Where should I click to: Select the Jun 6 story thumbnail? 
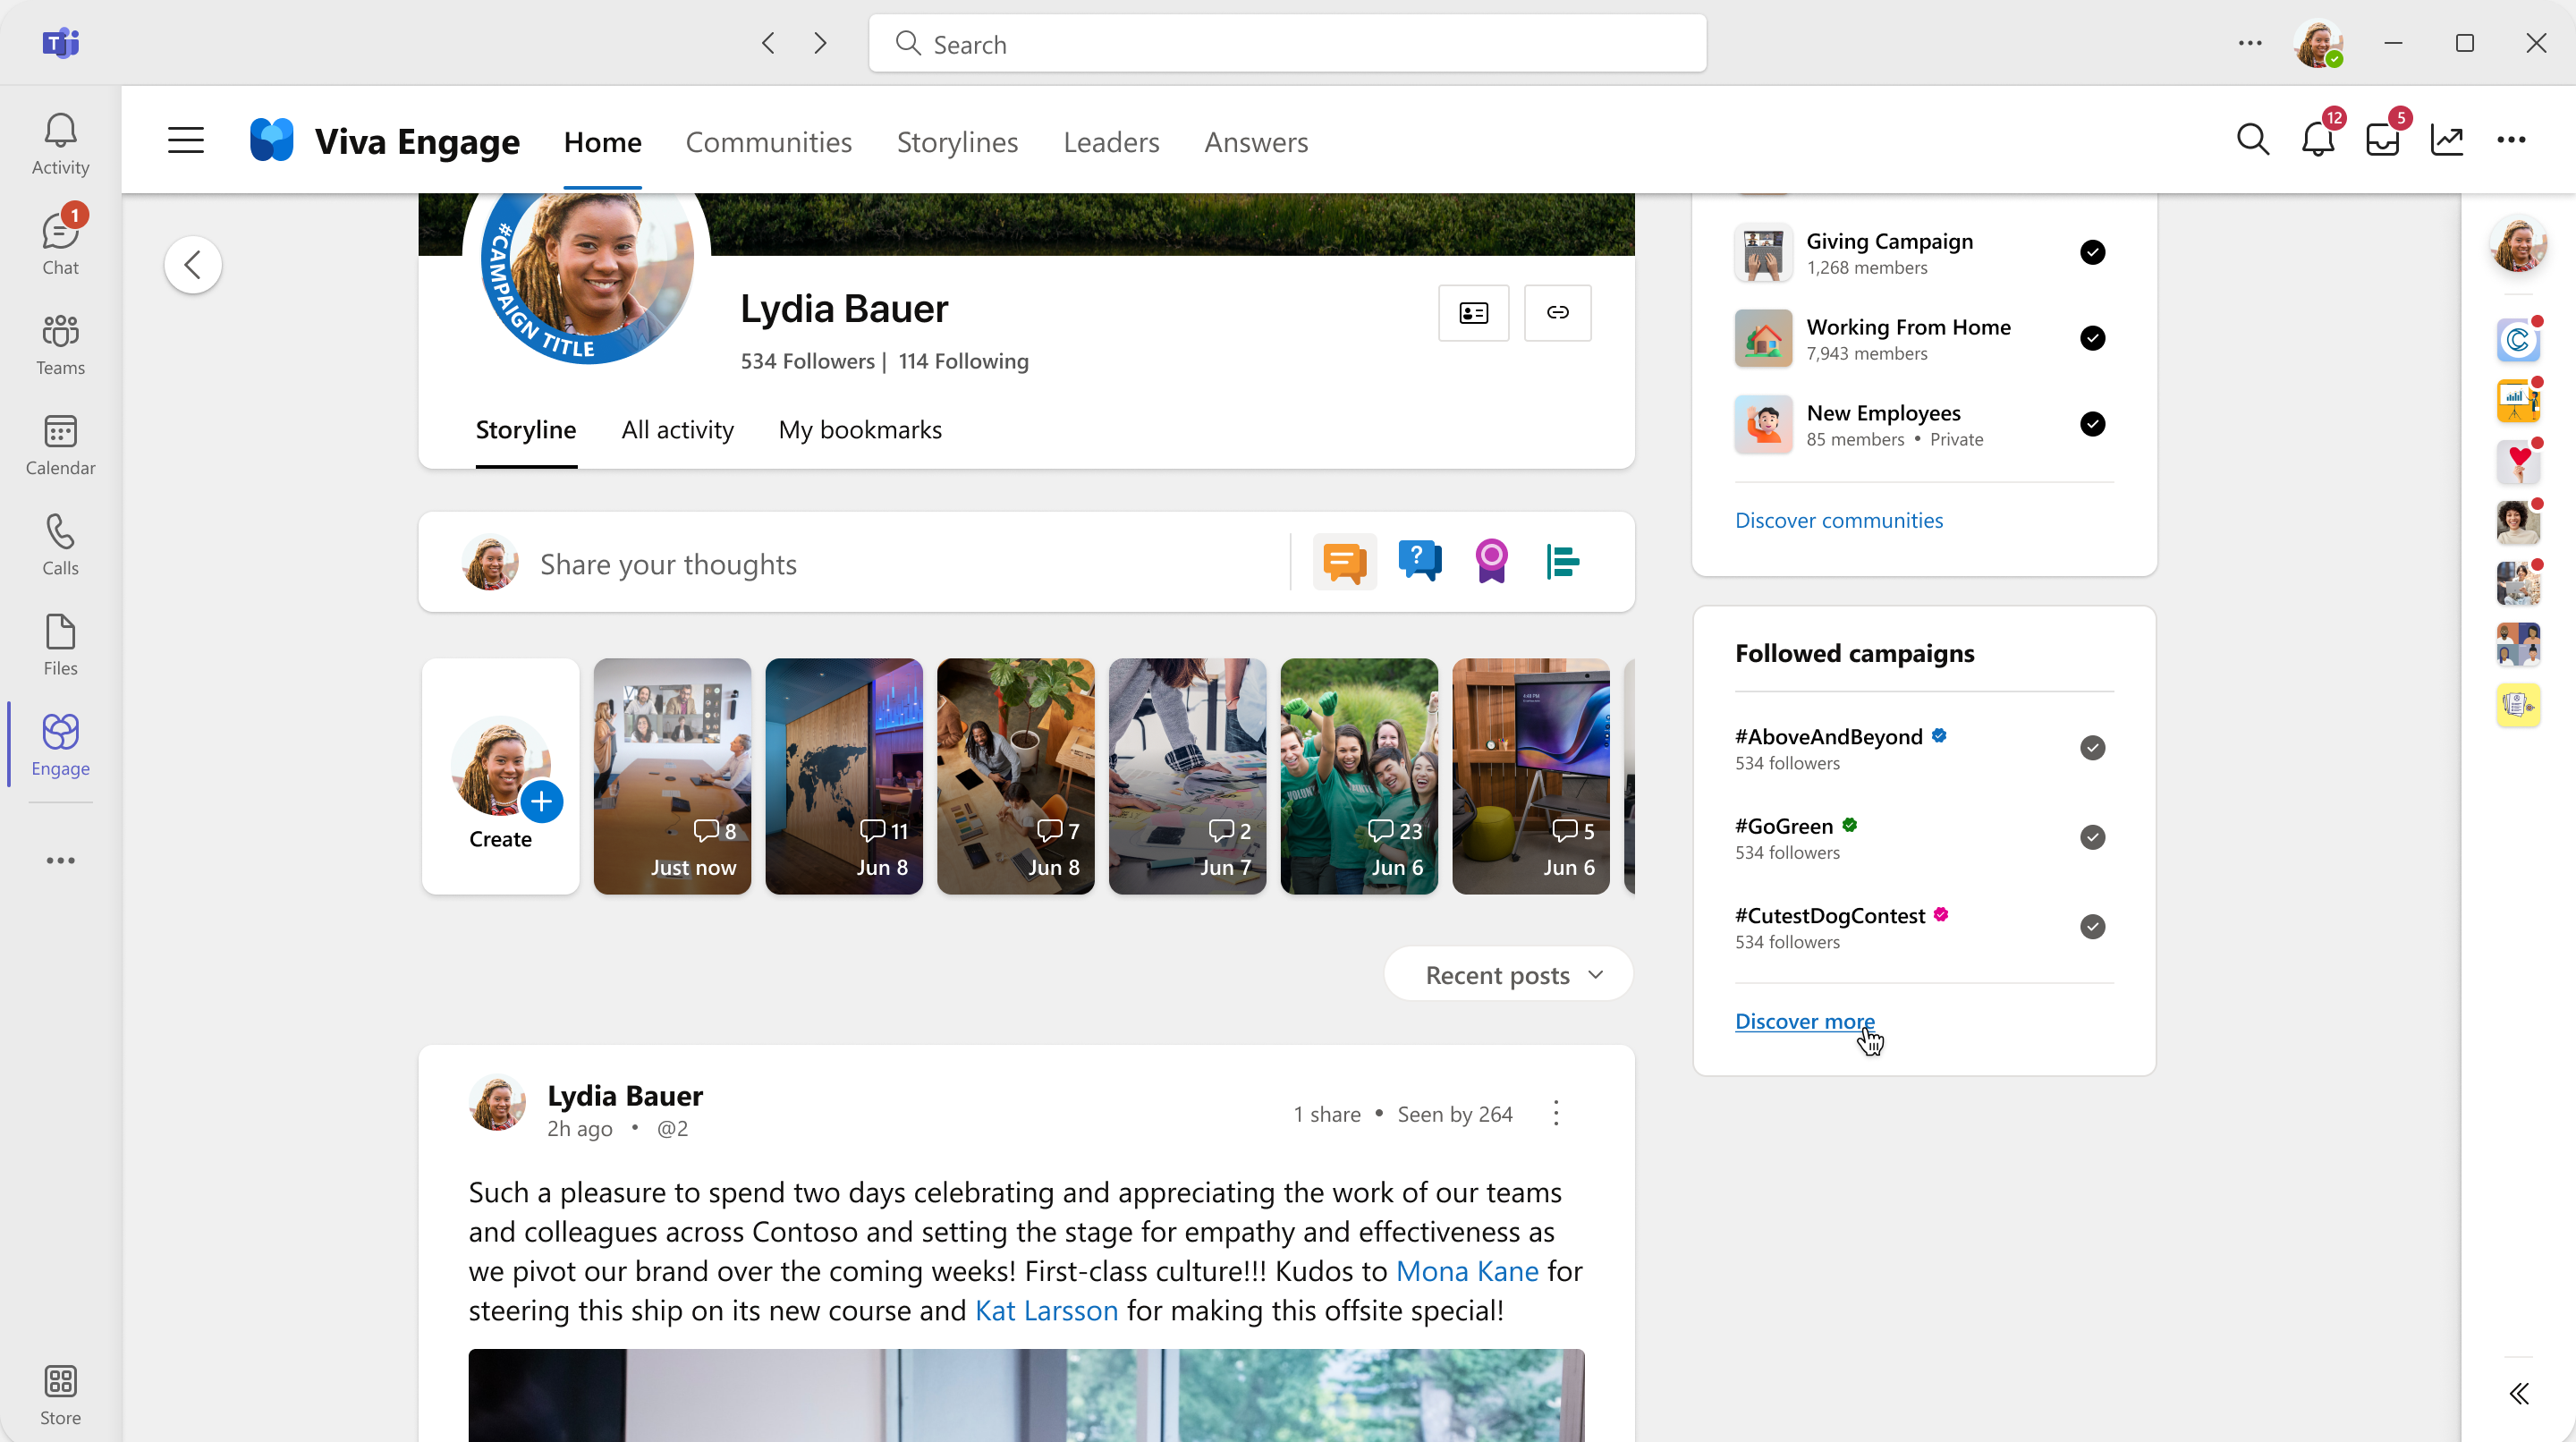1359,775
